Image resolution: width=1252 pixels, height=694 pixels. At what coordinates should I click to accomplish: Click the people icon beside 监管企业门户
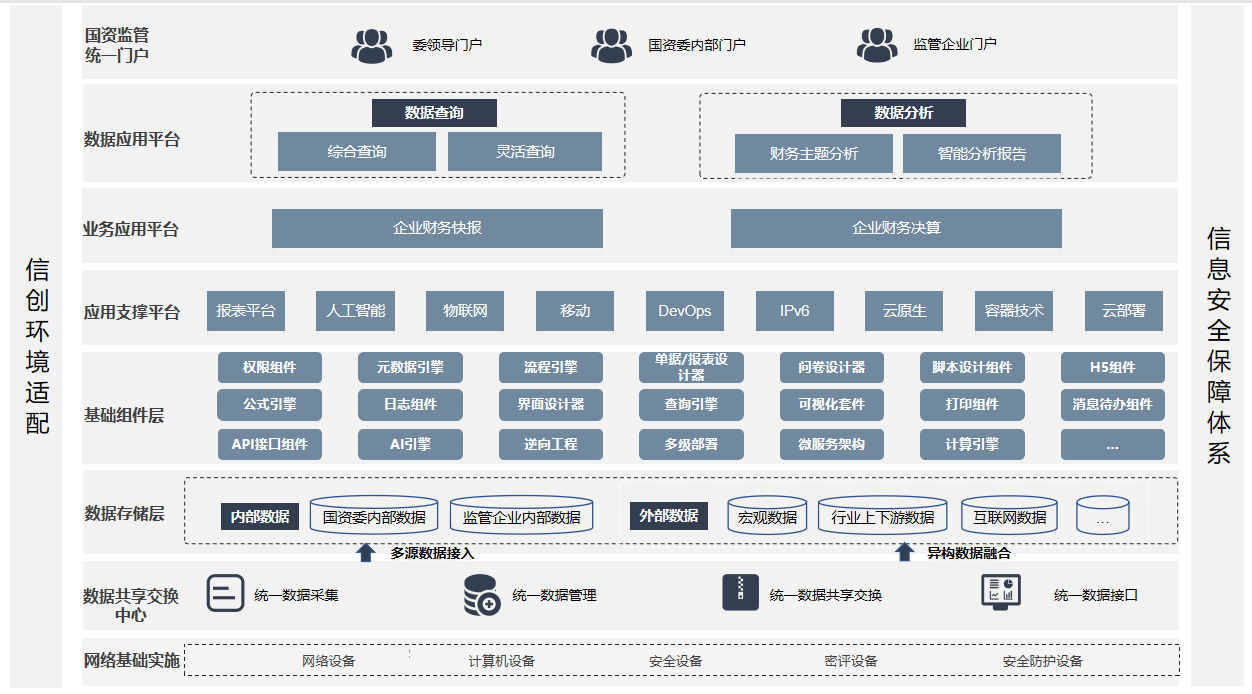(877, 46)
